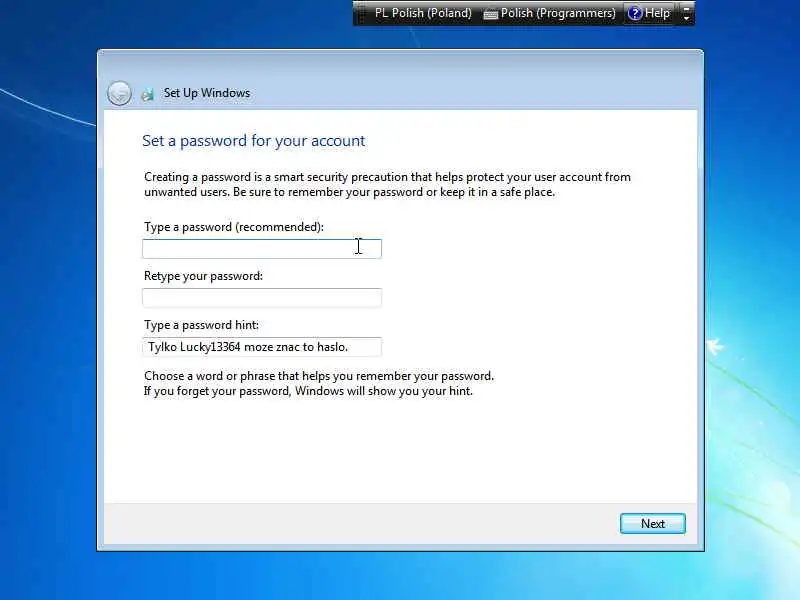Click the Type a password (recommended) label
This screenshot has height=600, width=800.
(234, 227)
